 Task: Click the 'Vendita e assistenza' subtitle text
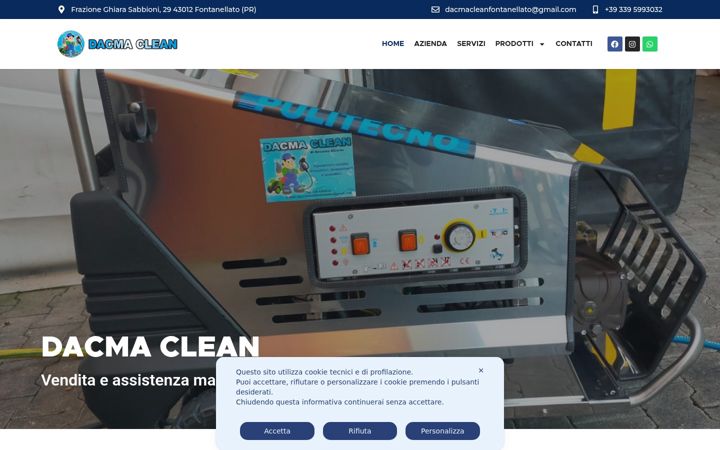pos(128,380)
